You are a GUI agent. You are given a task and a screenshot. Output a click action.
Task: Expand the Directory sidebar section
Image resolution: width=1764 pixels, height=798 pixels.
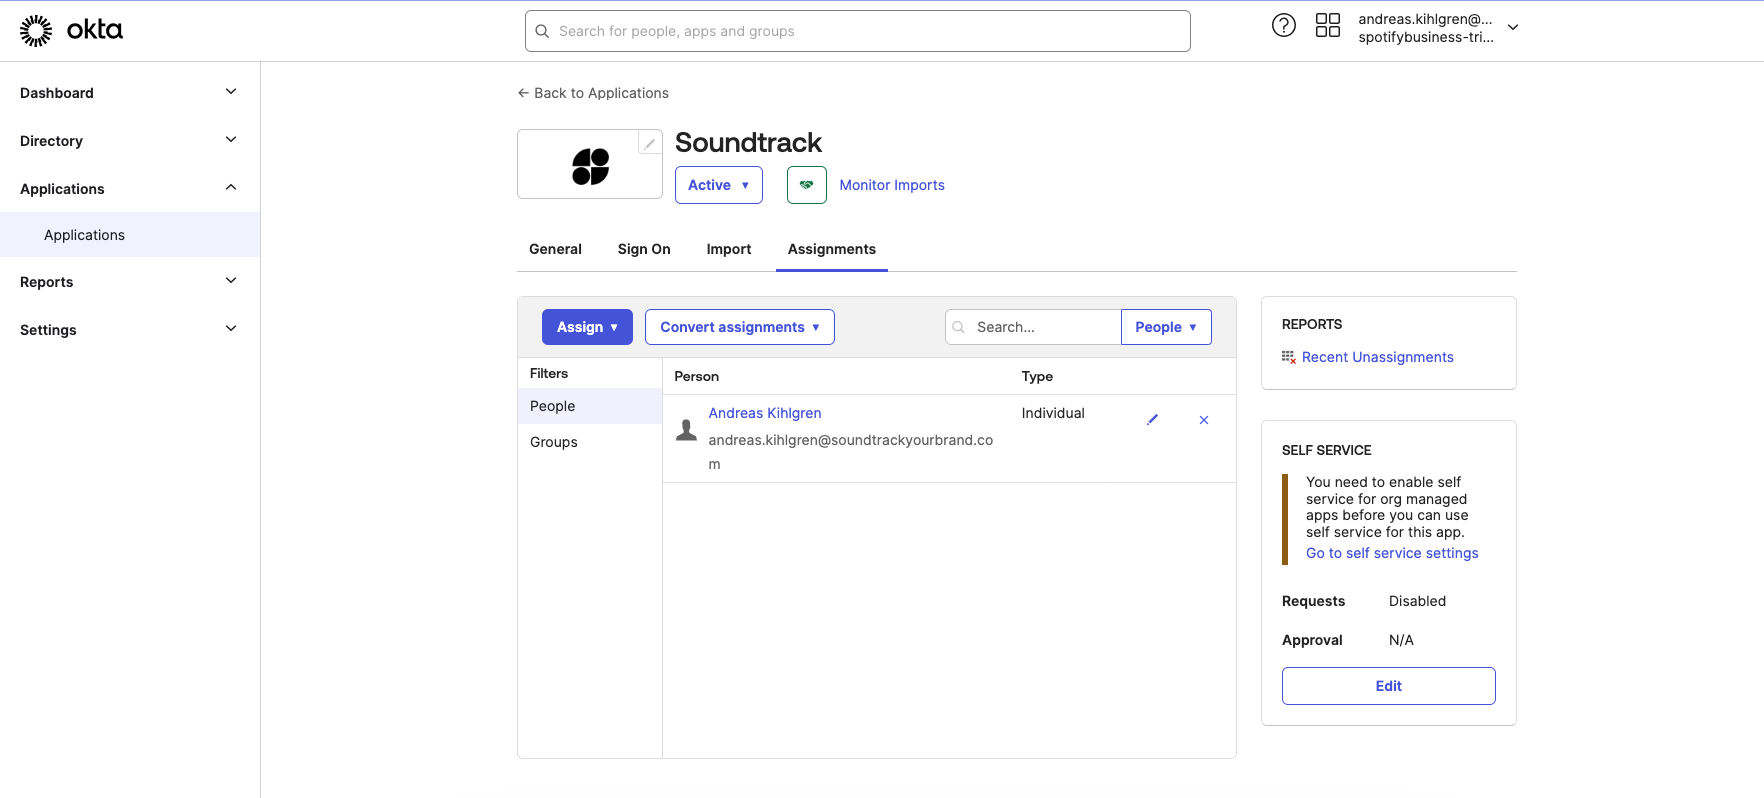click(x=130, y=140)
